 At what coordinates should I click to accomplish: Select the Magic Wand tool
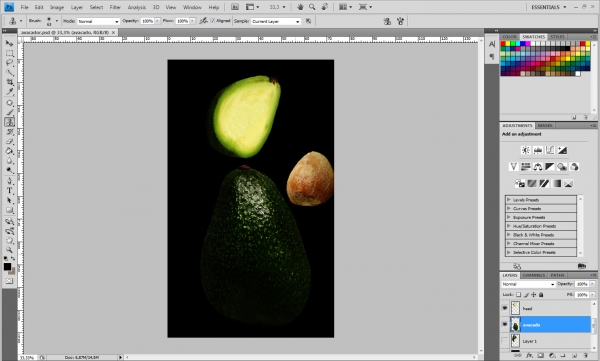tap(10, 72)
